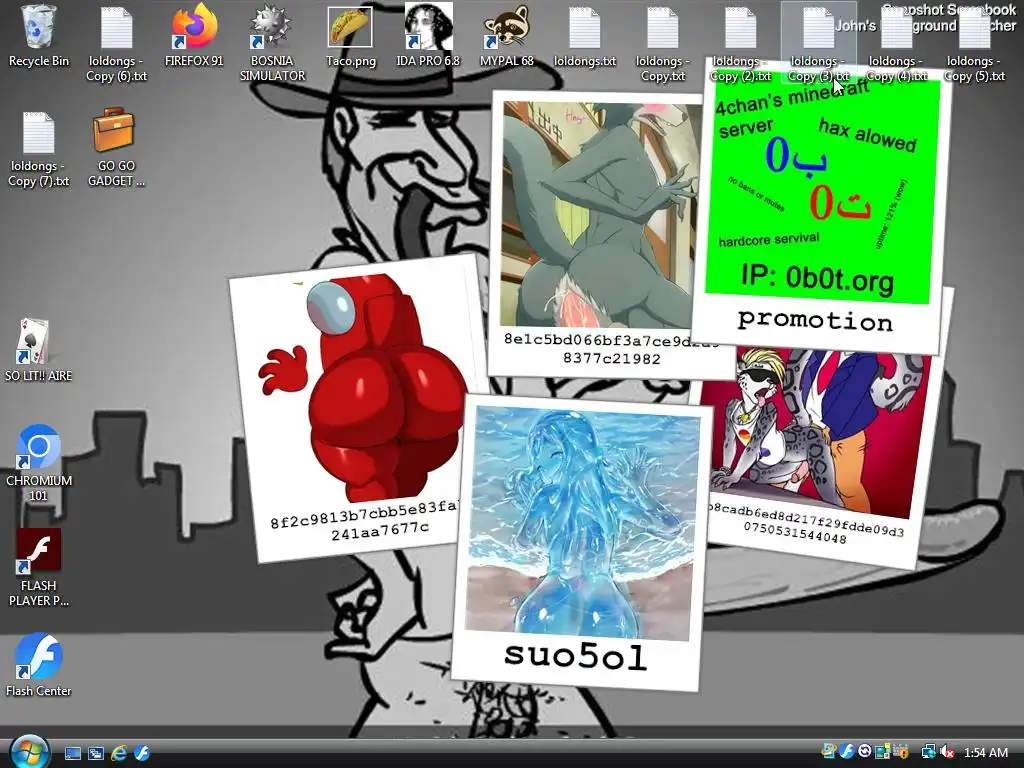Open the Flash tray icon in notification area
Image resolution: width=1024 pixels, height=768 pixels.
point(847,752)
